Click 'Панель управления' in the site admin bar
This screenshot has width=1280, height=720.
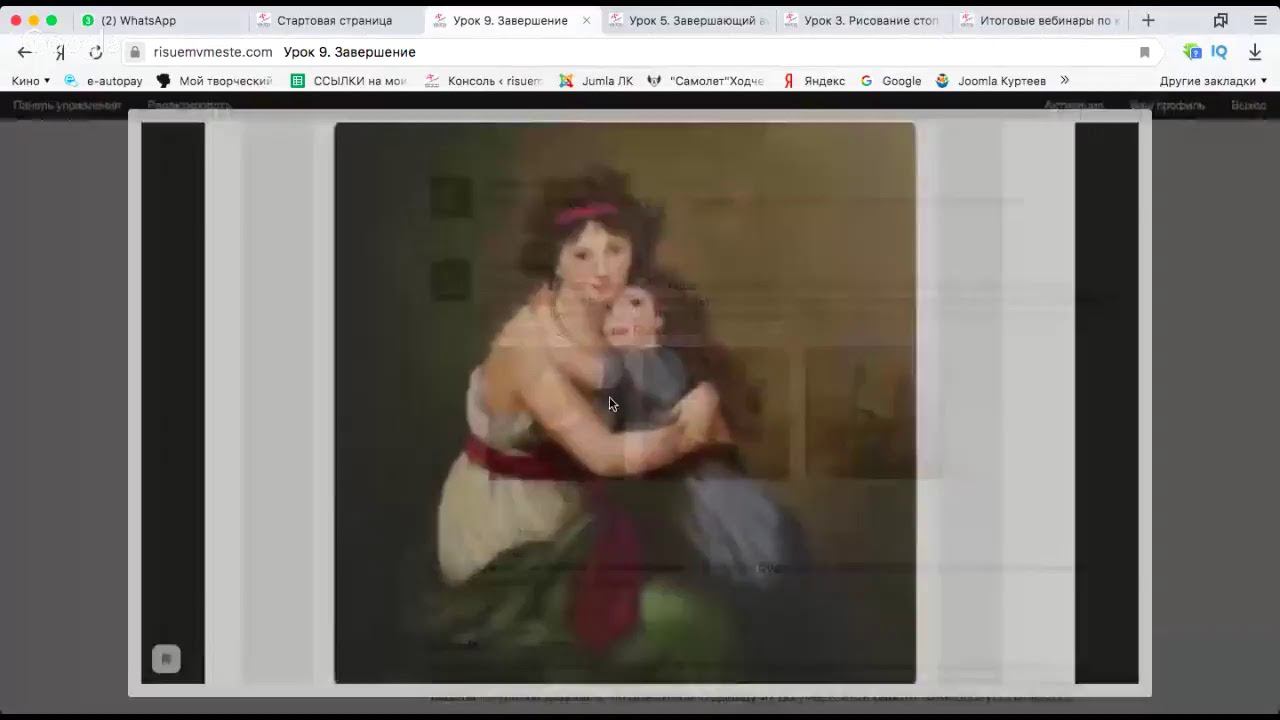(x=67, y=105)
